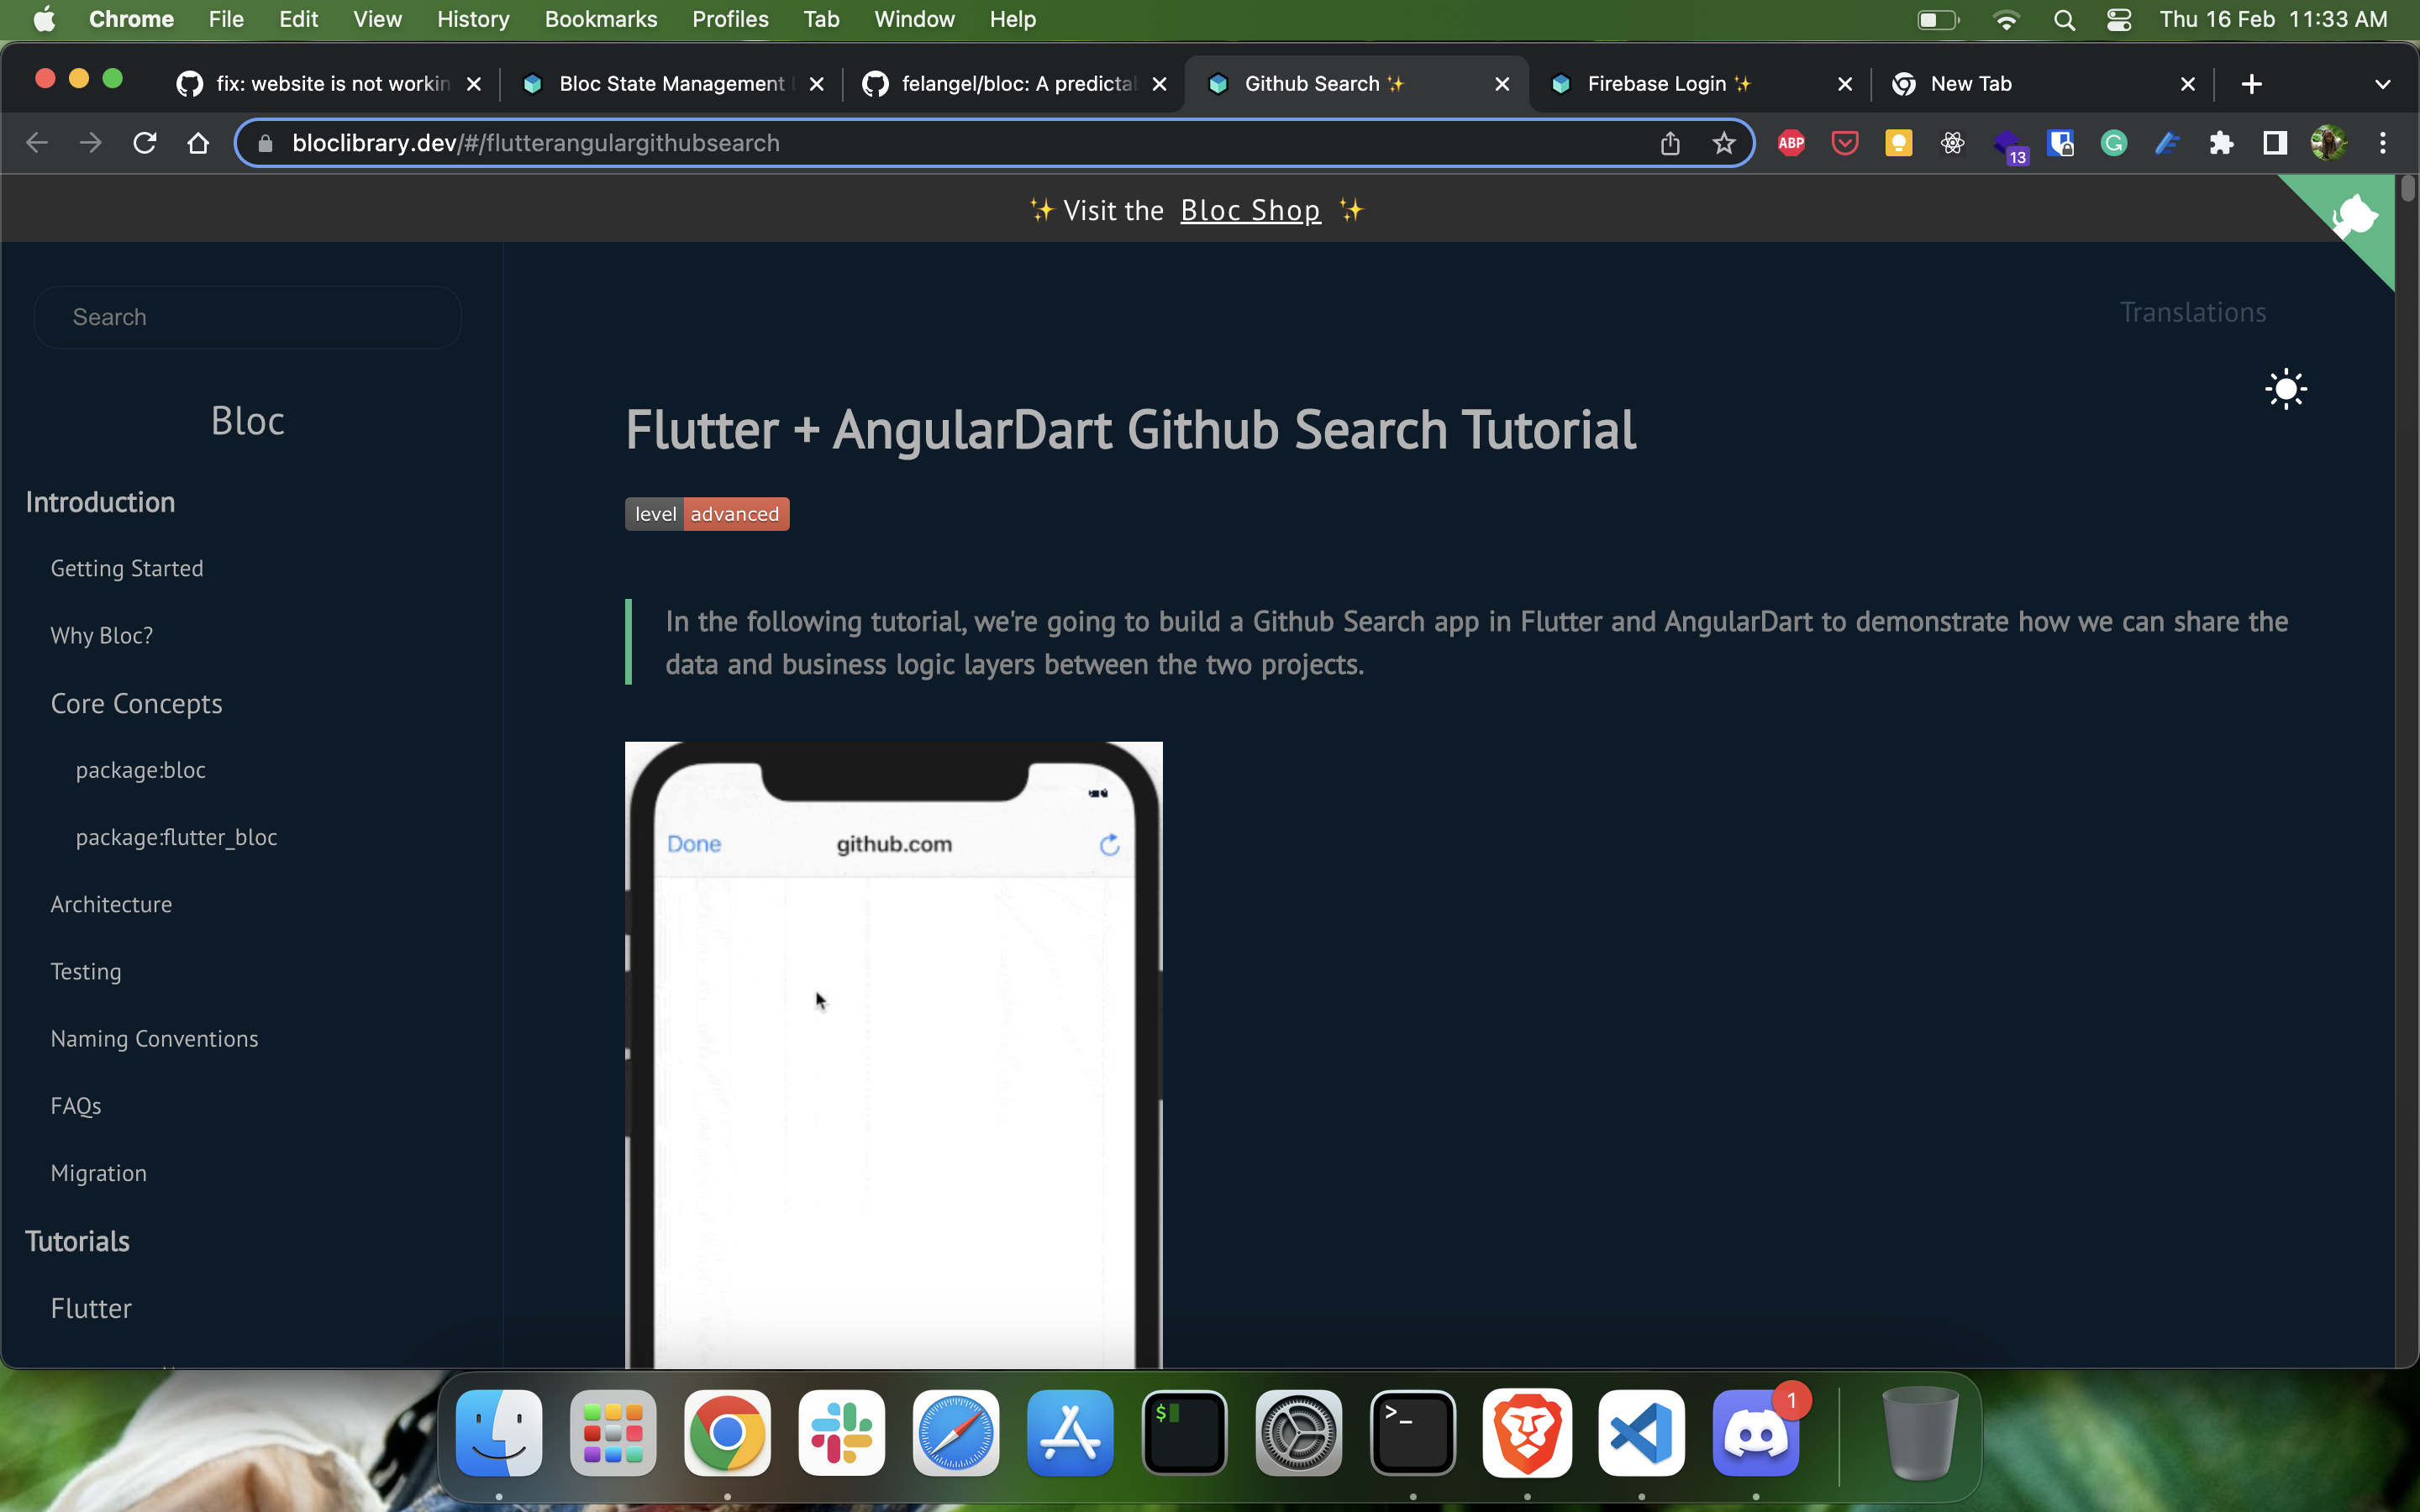
Task: Open the Google Keep extension
Action: click(x=1897, y=143)
